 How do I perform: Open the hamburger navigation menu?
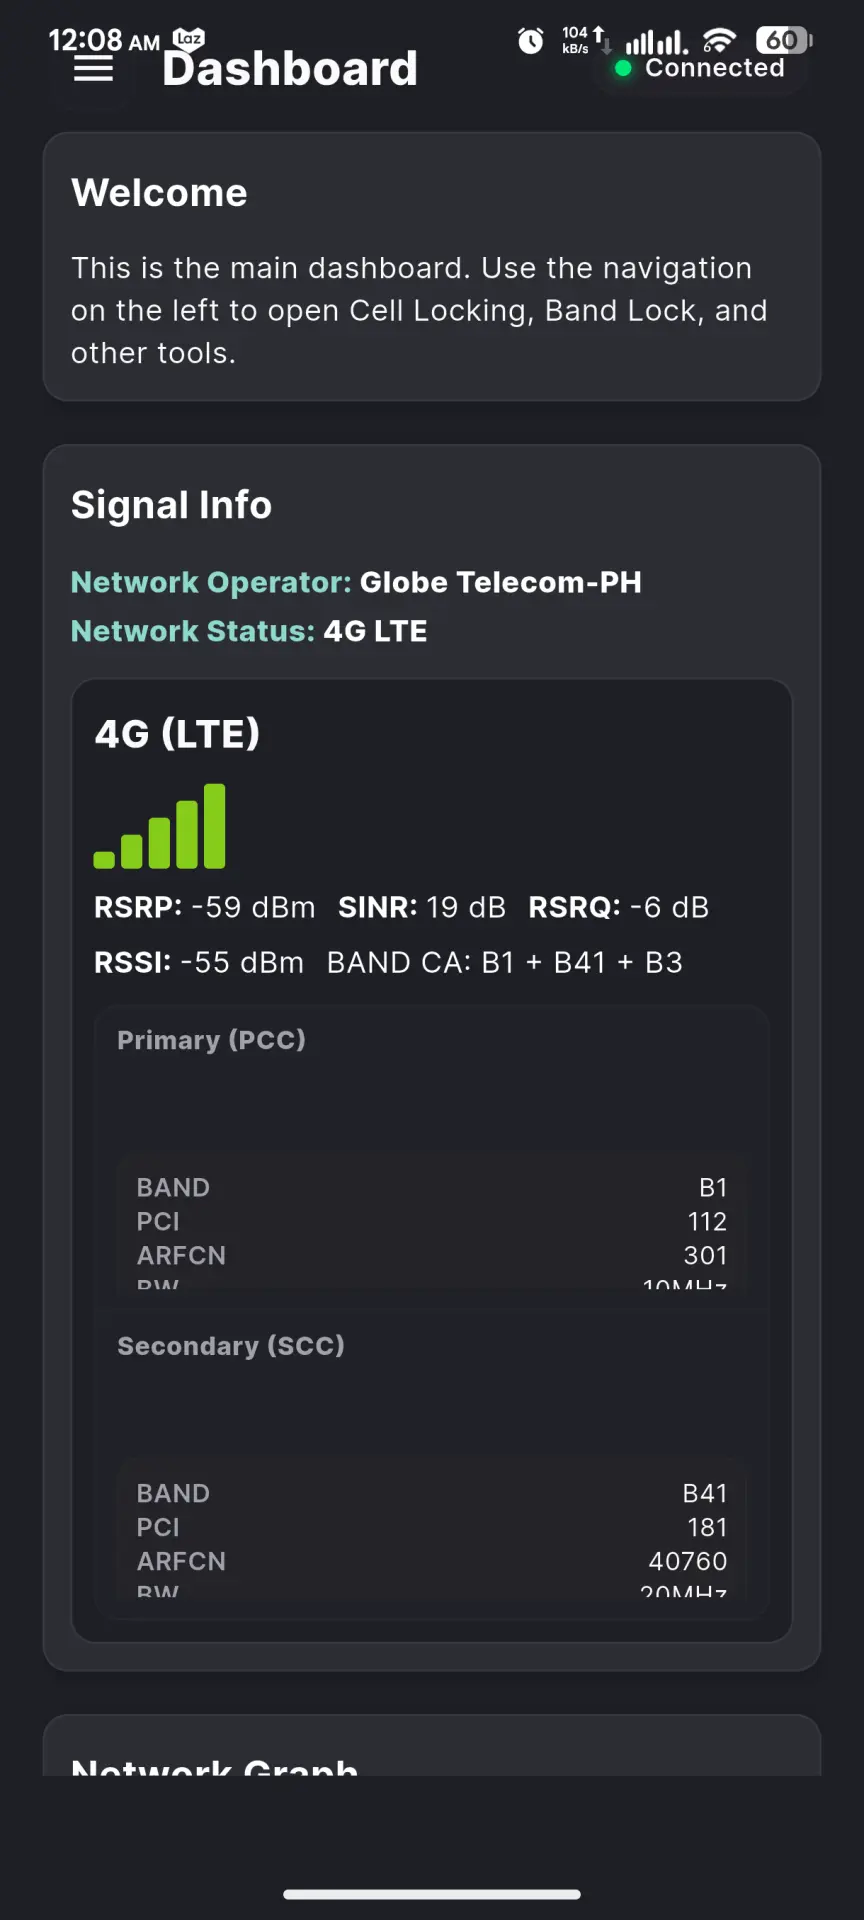tap(93, 69)
